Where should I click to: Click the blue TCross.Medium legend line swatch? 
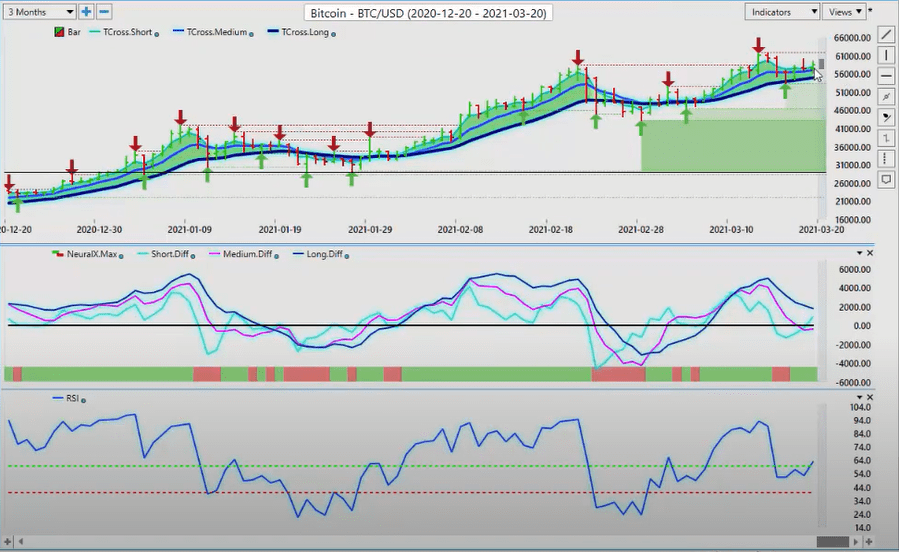click(179, 32)
